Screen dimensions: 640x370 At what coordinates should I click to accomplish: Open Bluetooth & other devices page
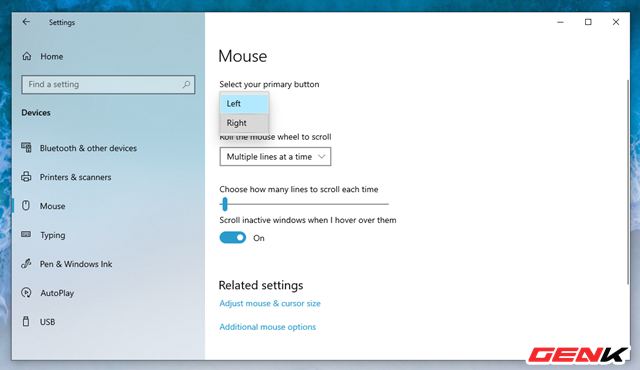coord(88,148)
